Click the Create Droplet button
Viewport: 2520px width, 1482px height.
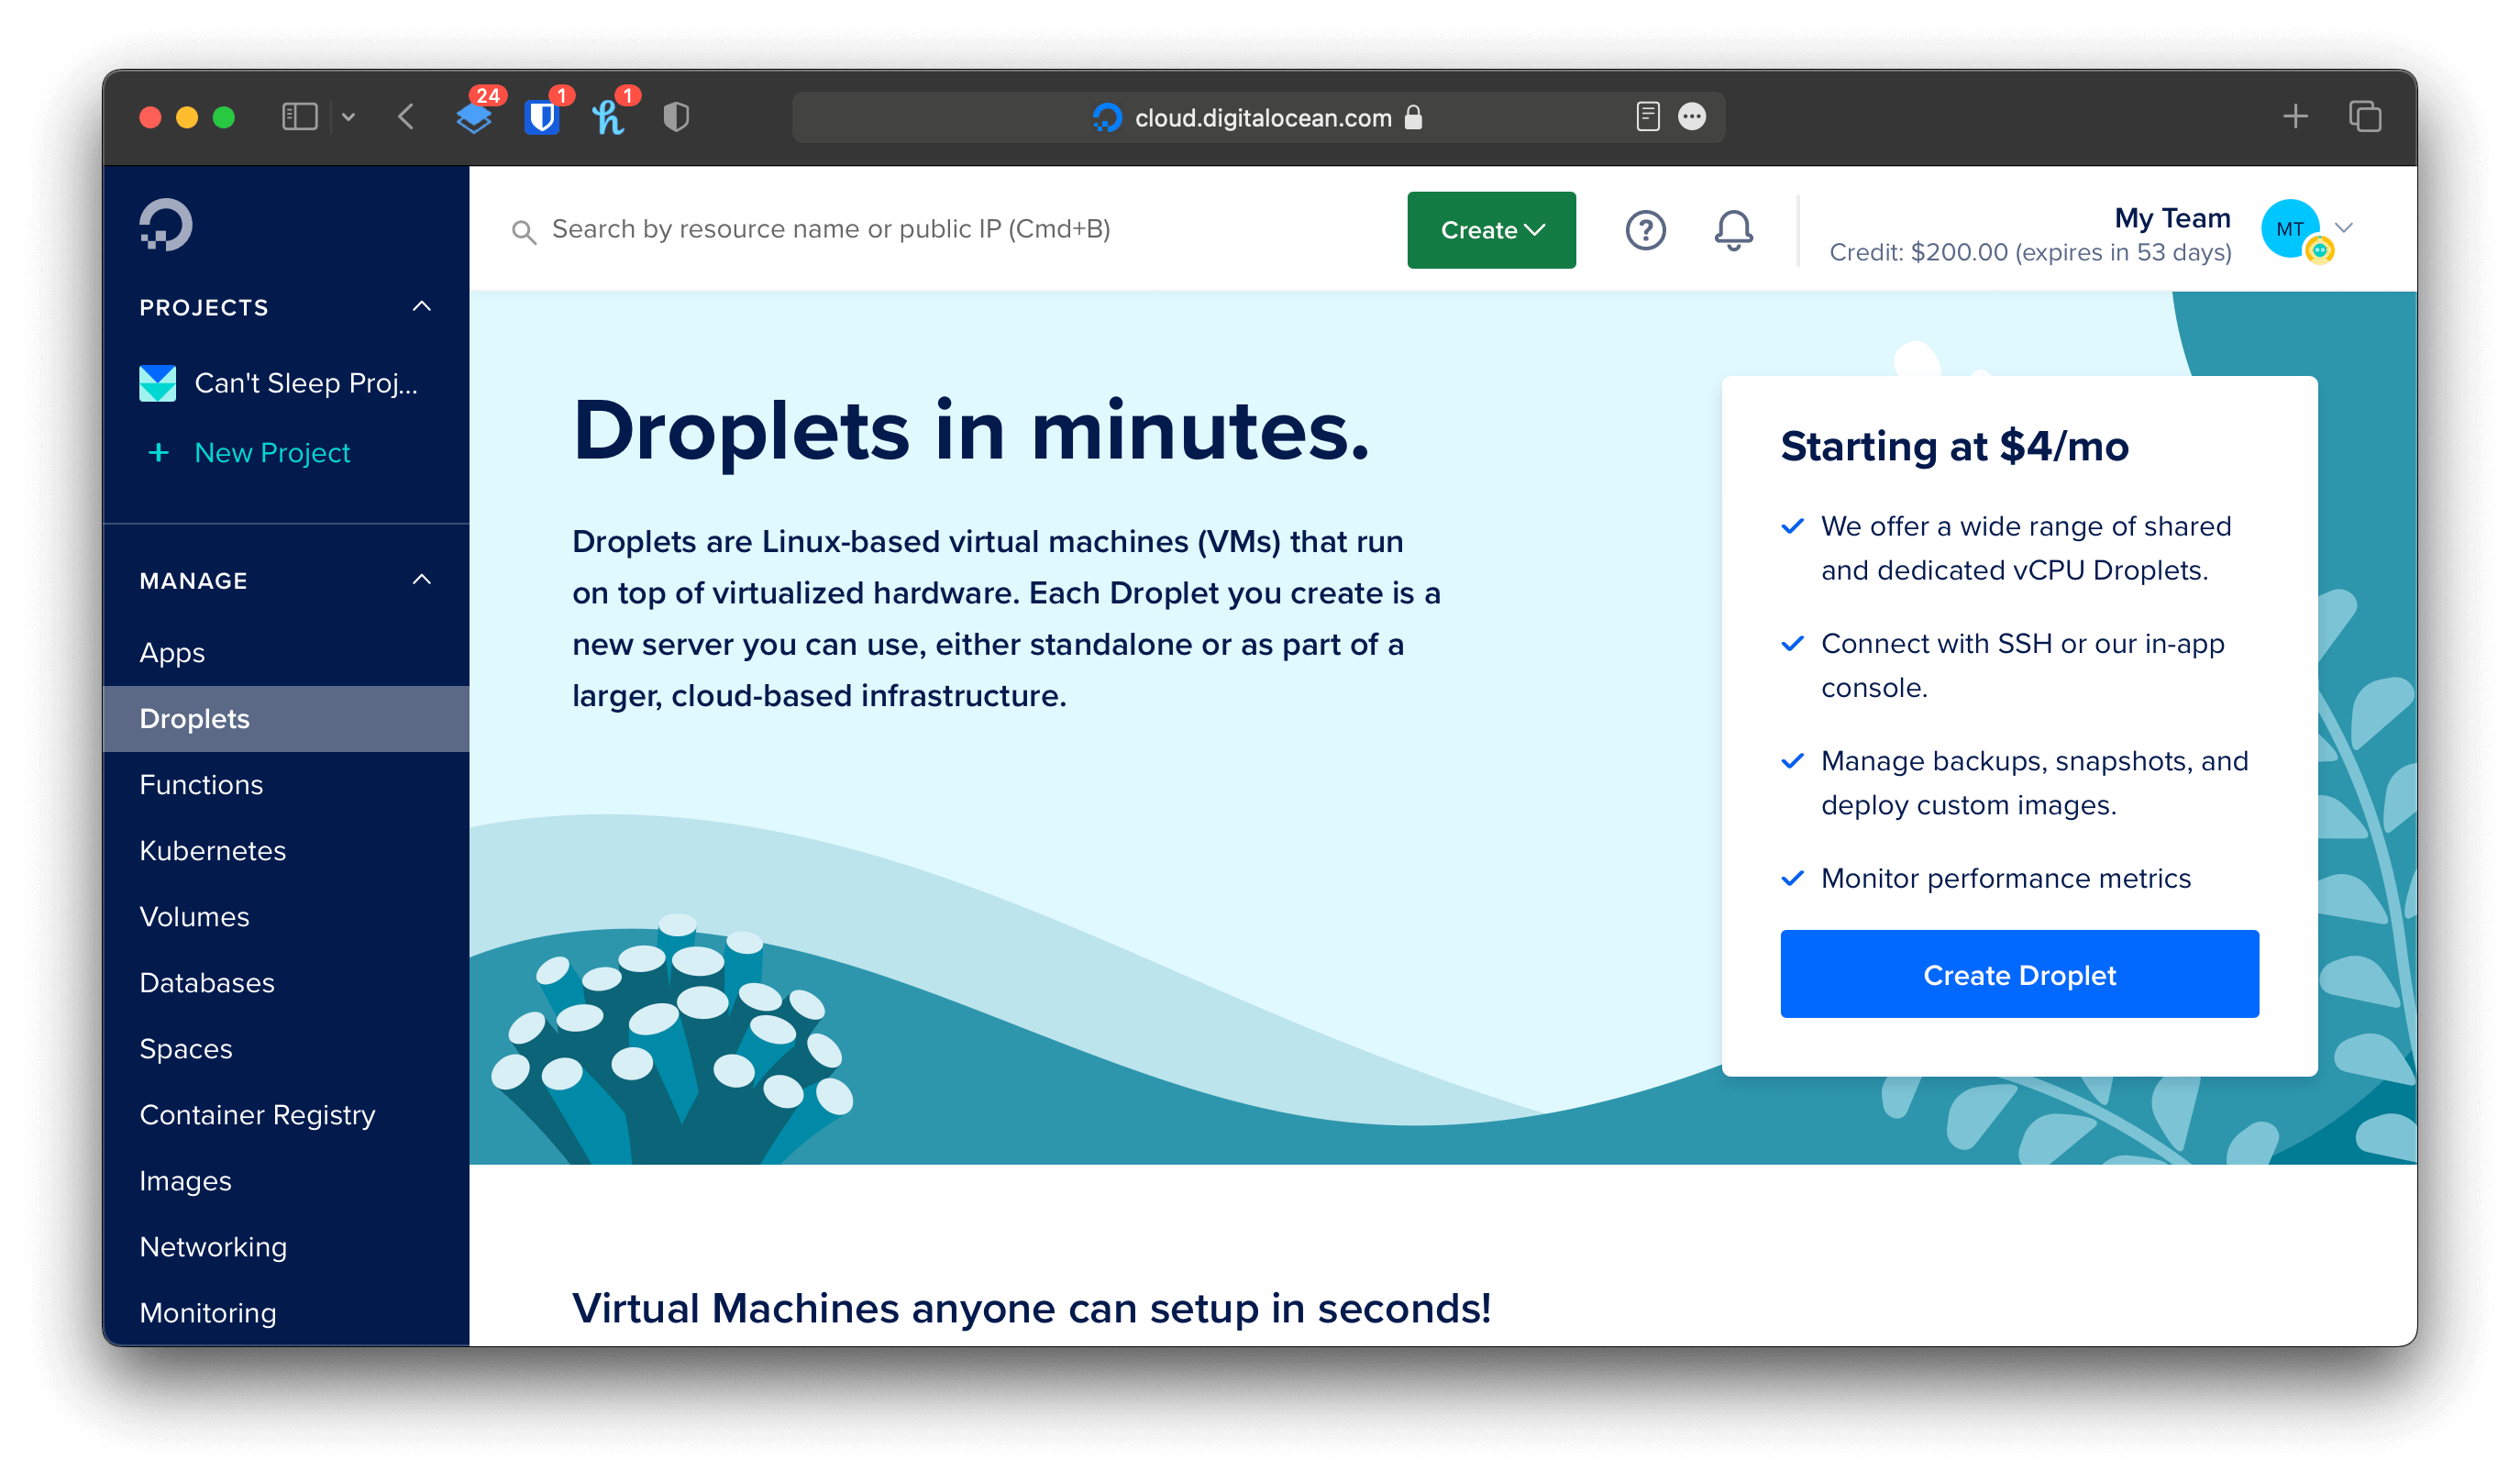pos(2019,974)
